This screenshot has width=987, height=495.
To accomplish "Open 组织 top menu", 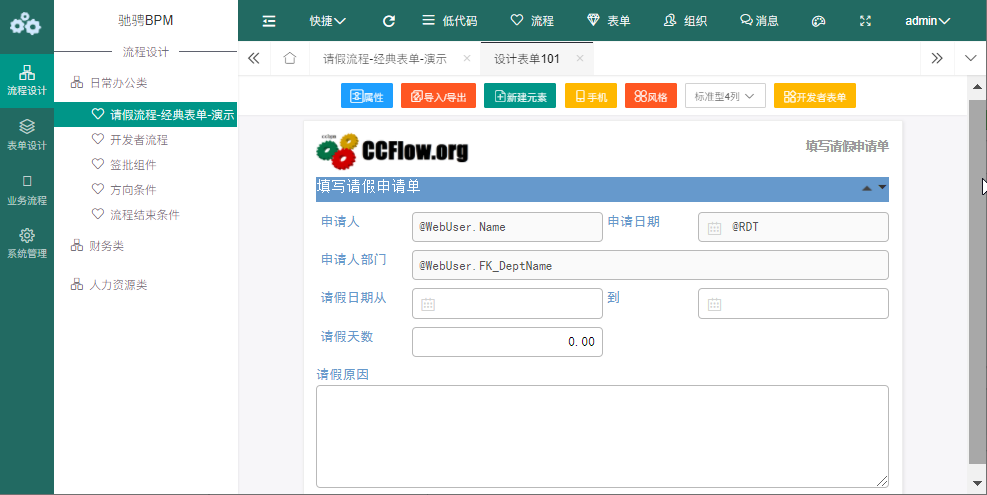I will click(x=685, y=21).
